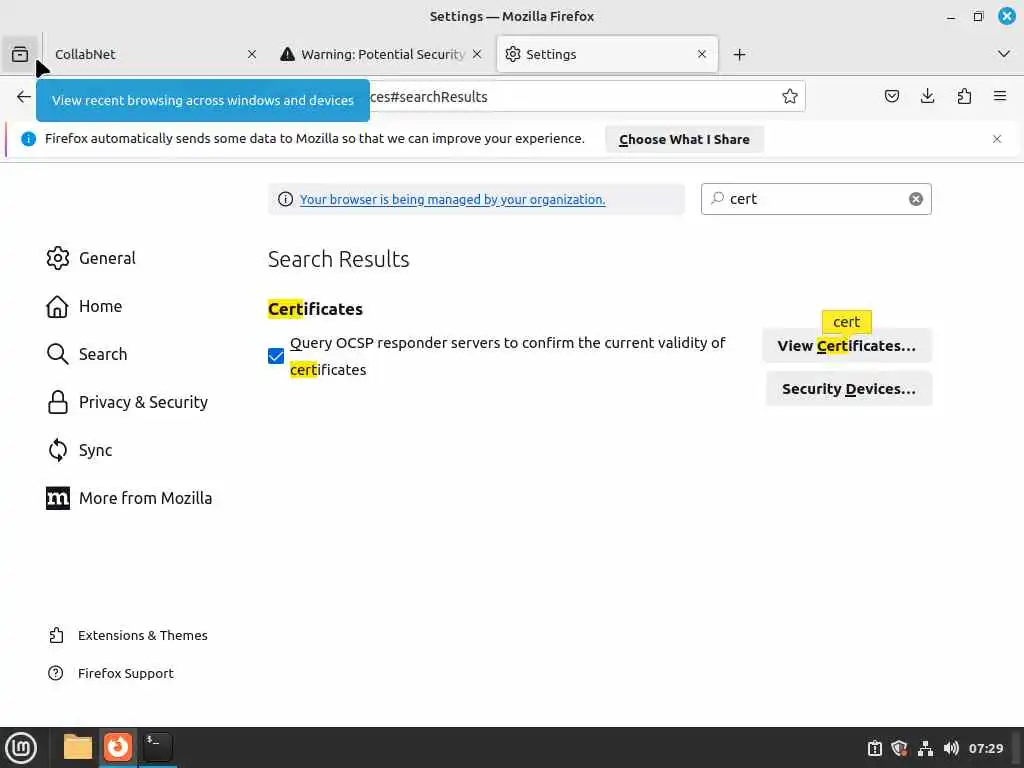Click the Choose What I Share button
The height and width of the screenshot is (768, 1024).
[x=684, y=139]
